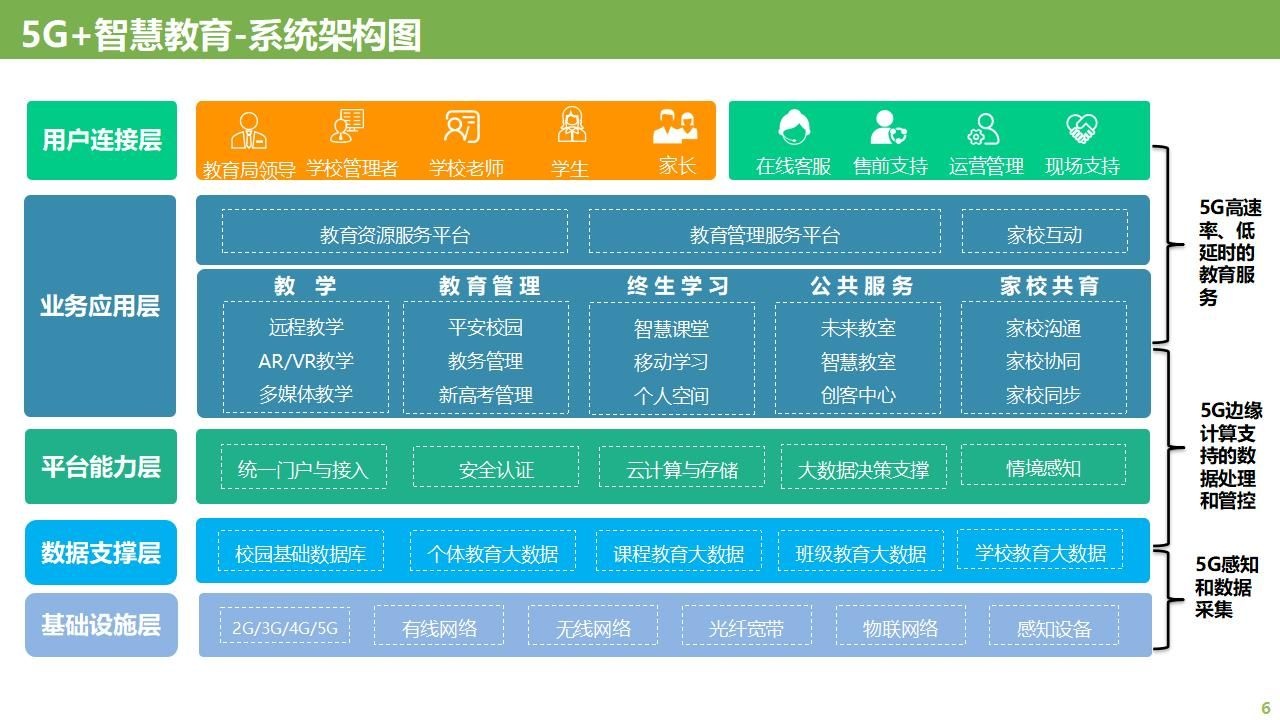This screenshot has width=1280, height=720.
Task: Select the 家校协同 entry
Action: [1044, 362]
